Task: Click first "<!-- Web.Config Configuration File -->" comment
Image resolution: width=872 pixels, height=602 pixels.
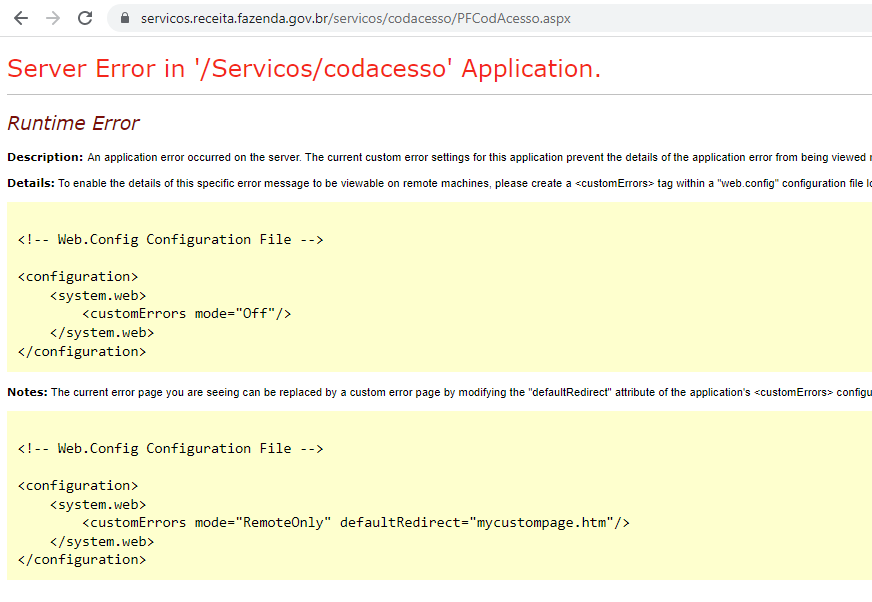Action: [170, 240]
